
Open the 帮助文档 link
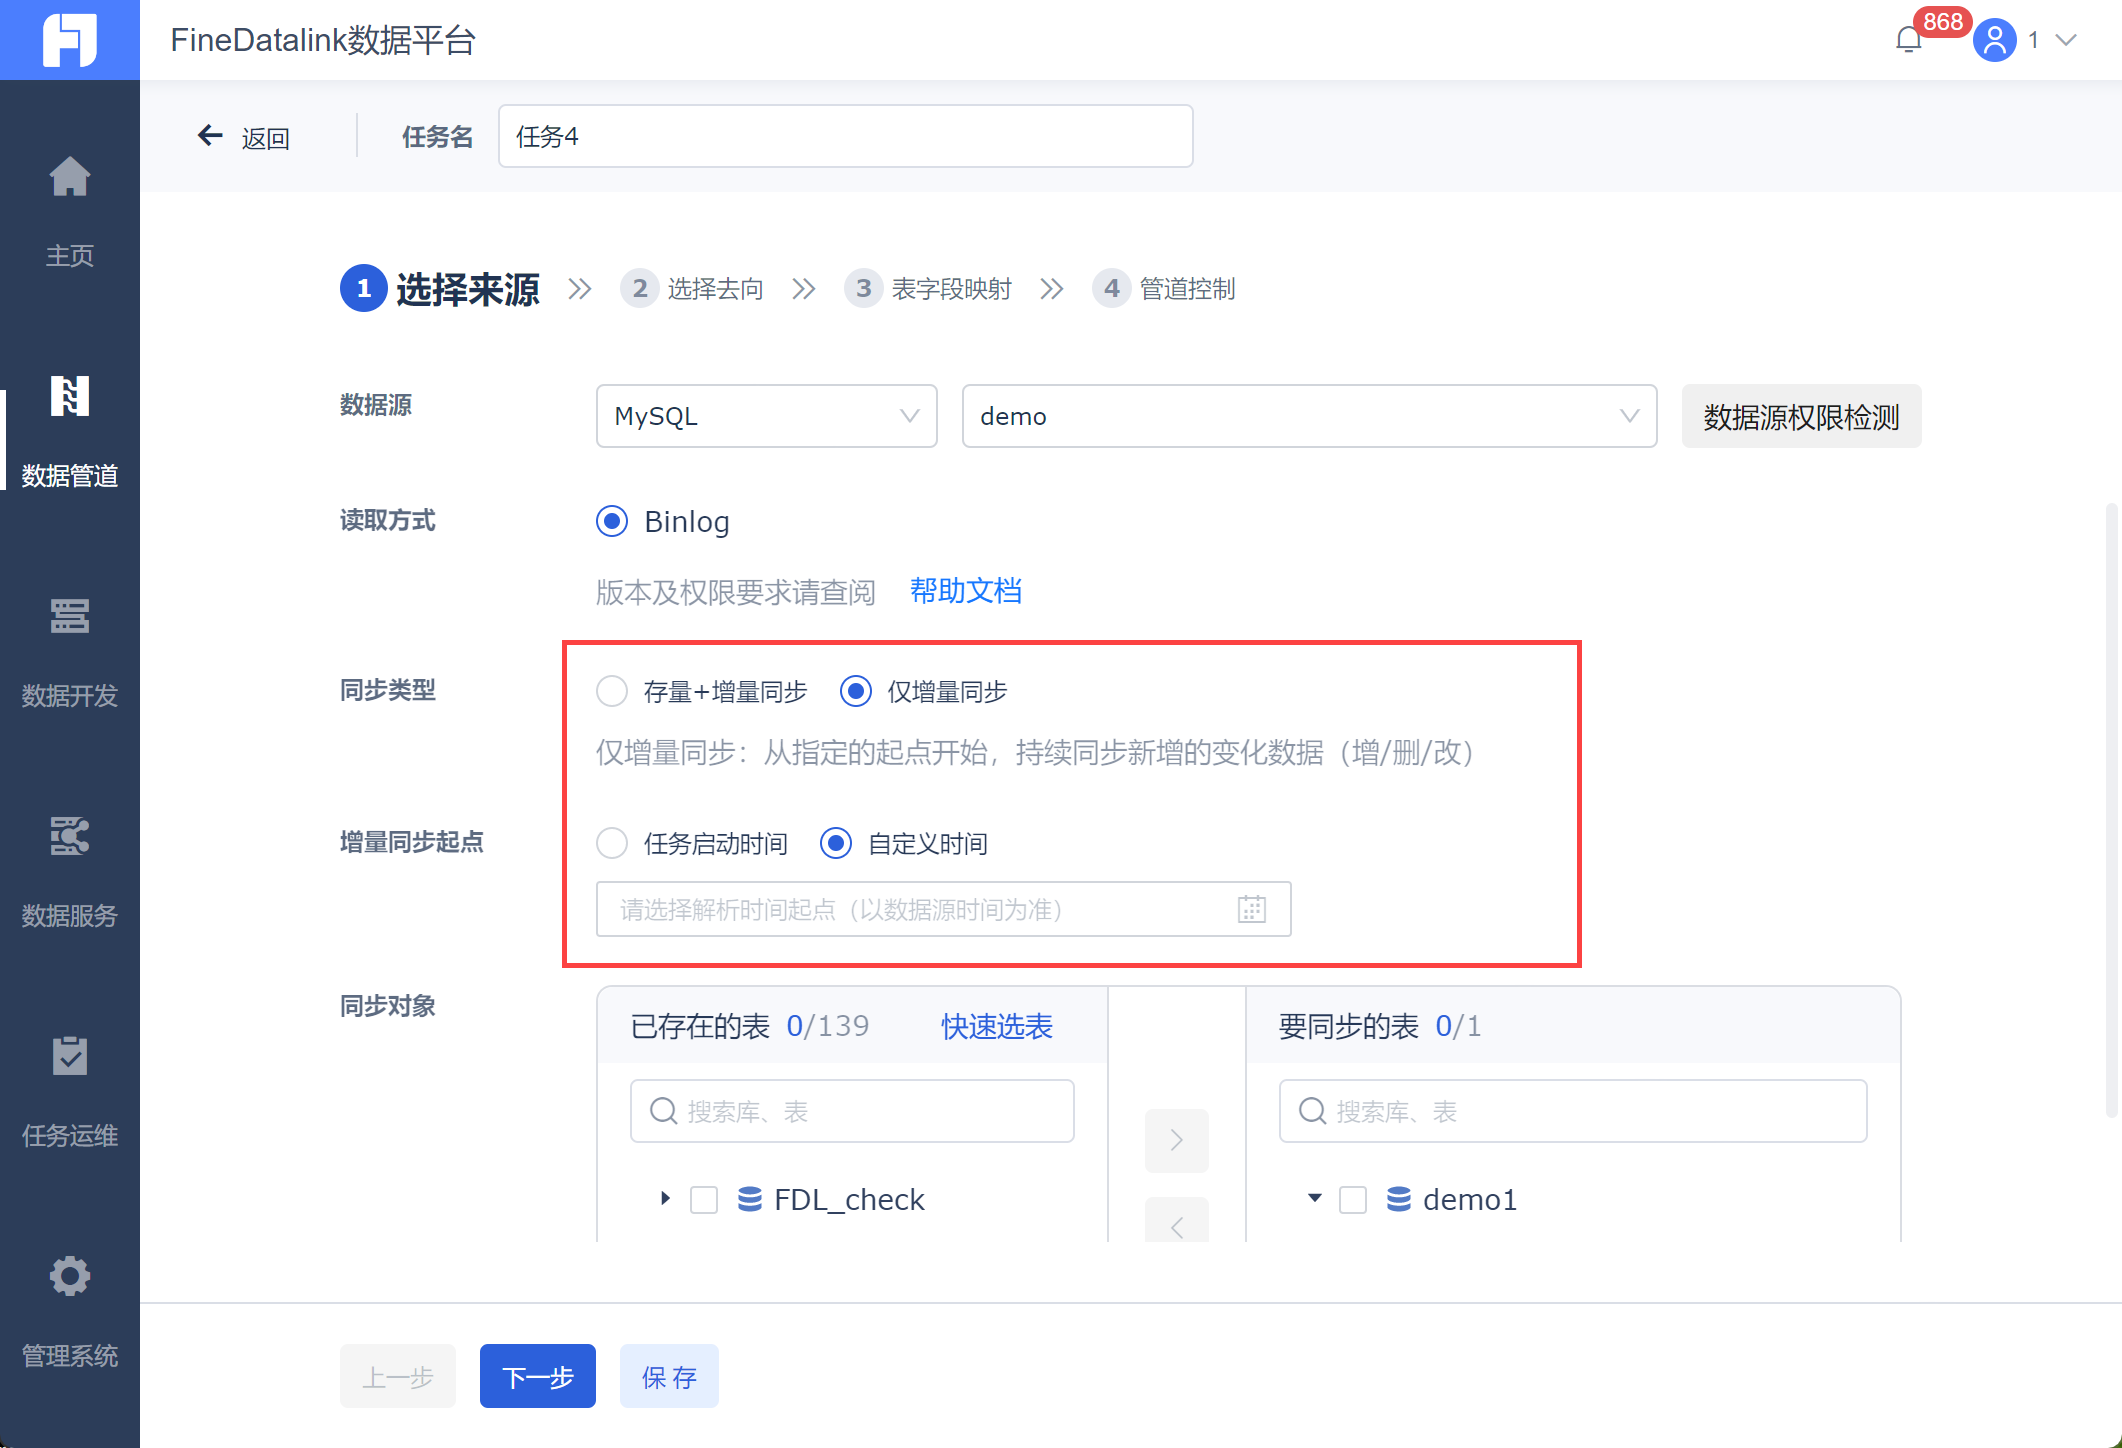point(965,591)
